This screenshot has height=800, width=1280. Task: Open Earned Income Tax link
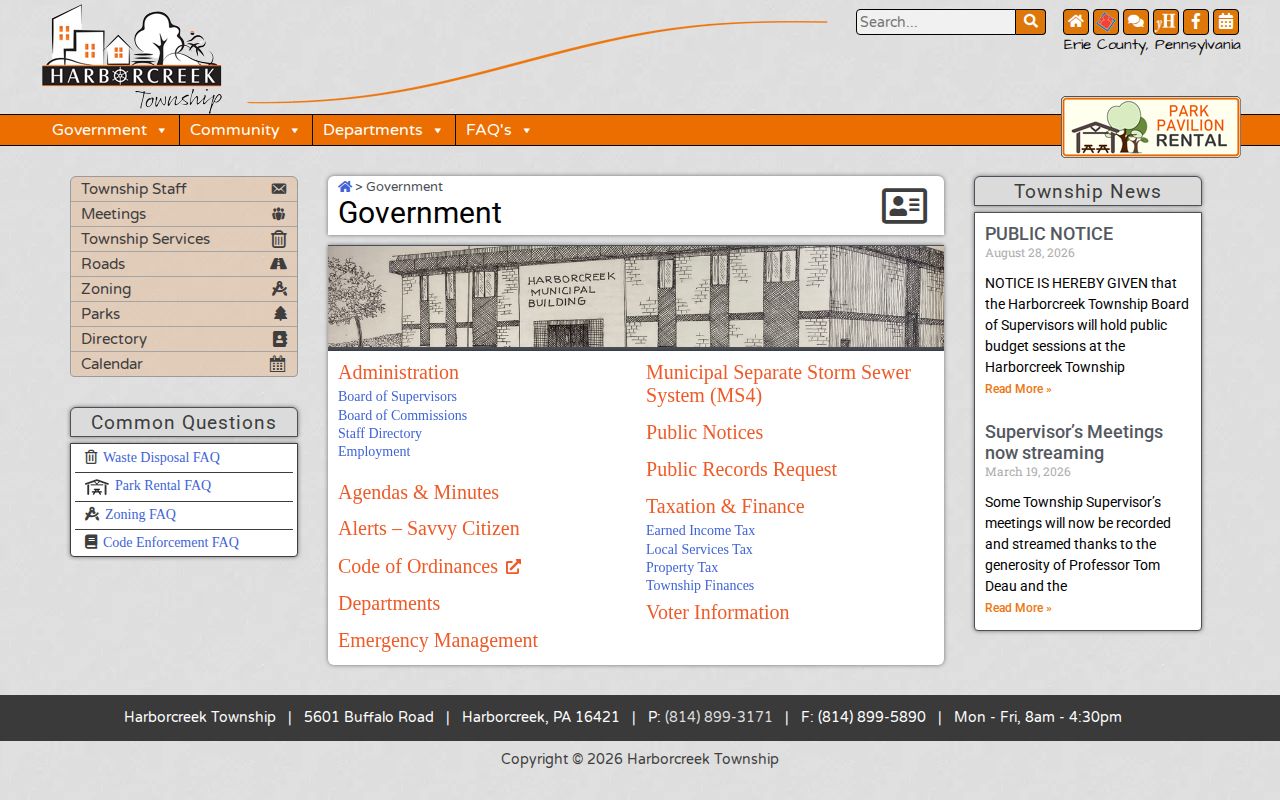[700, 530]
